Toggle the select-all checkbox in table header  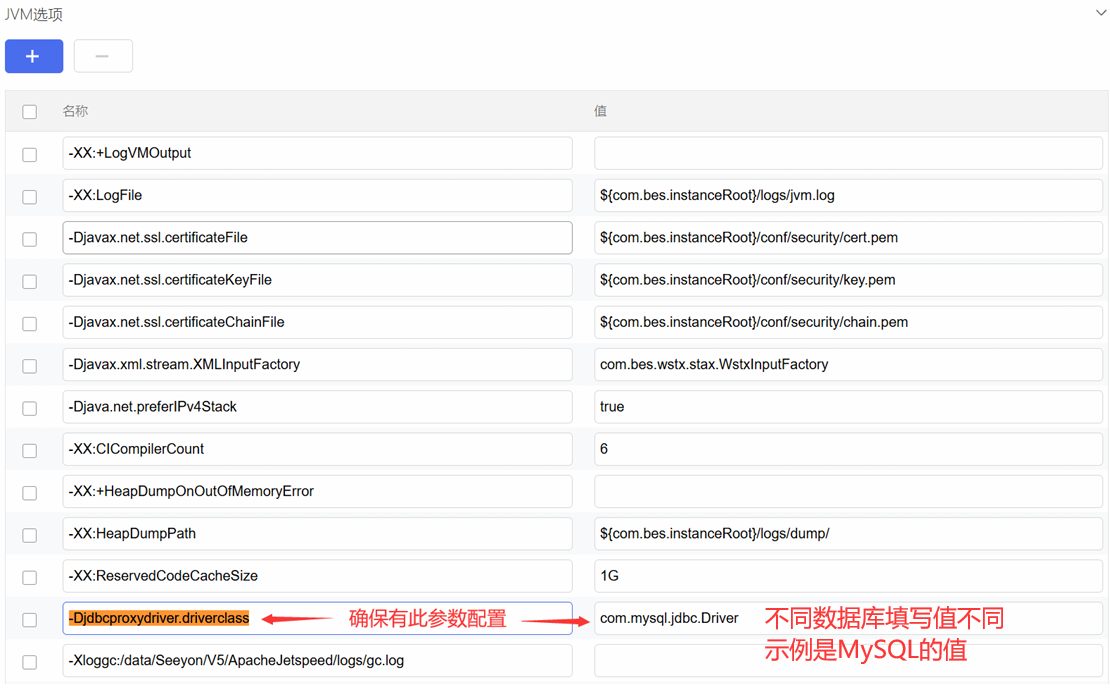point(30,112)
